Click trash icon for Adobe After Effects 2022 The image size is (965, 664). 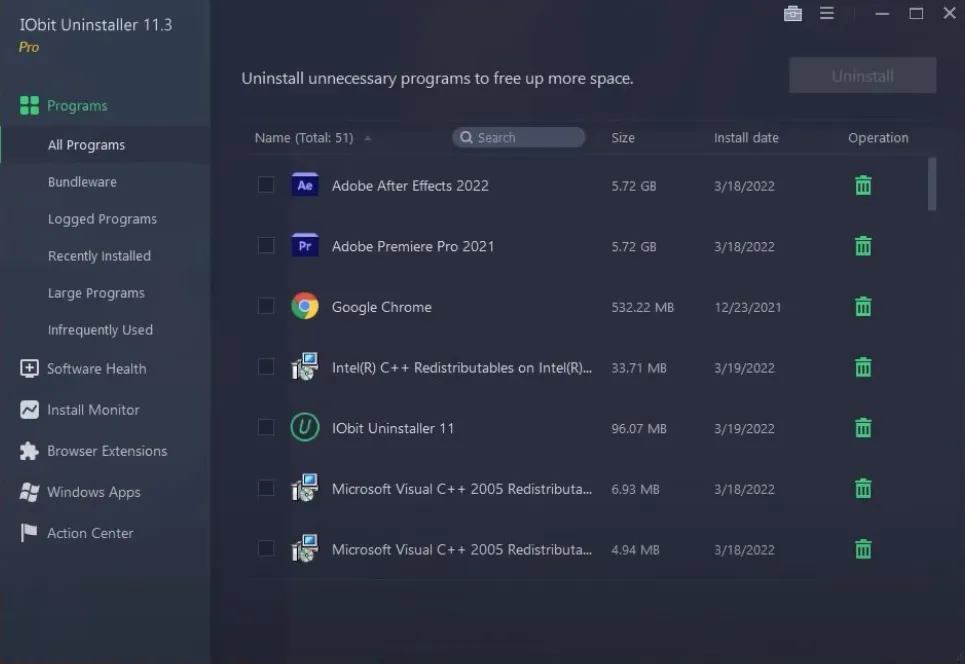point(863,185)
